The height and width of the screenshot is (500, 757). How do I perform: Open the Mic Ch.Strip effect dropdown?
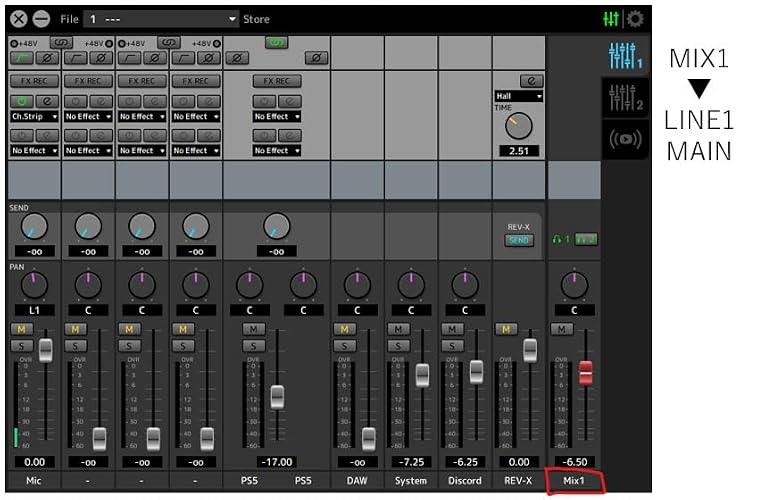pos(34,116)
